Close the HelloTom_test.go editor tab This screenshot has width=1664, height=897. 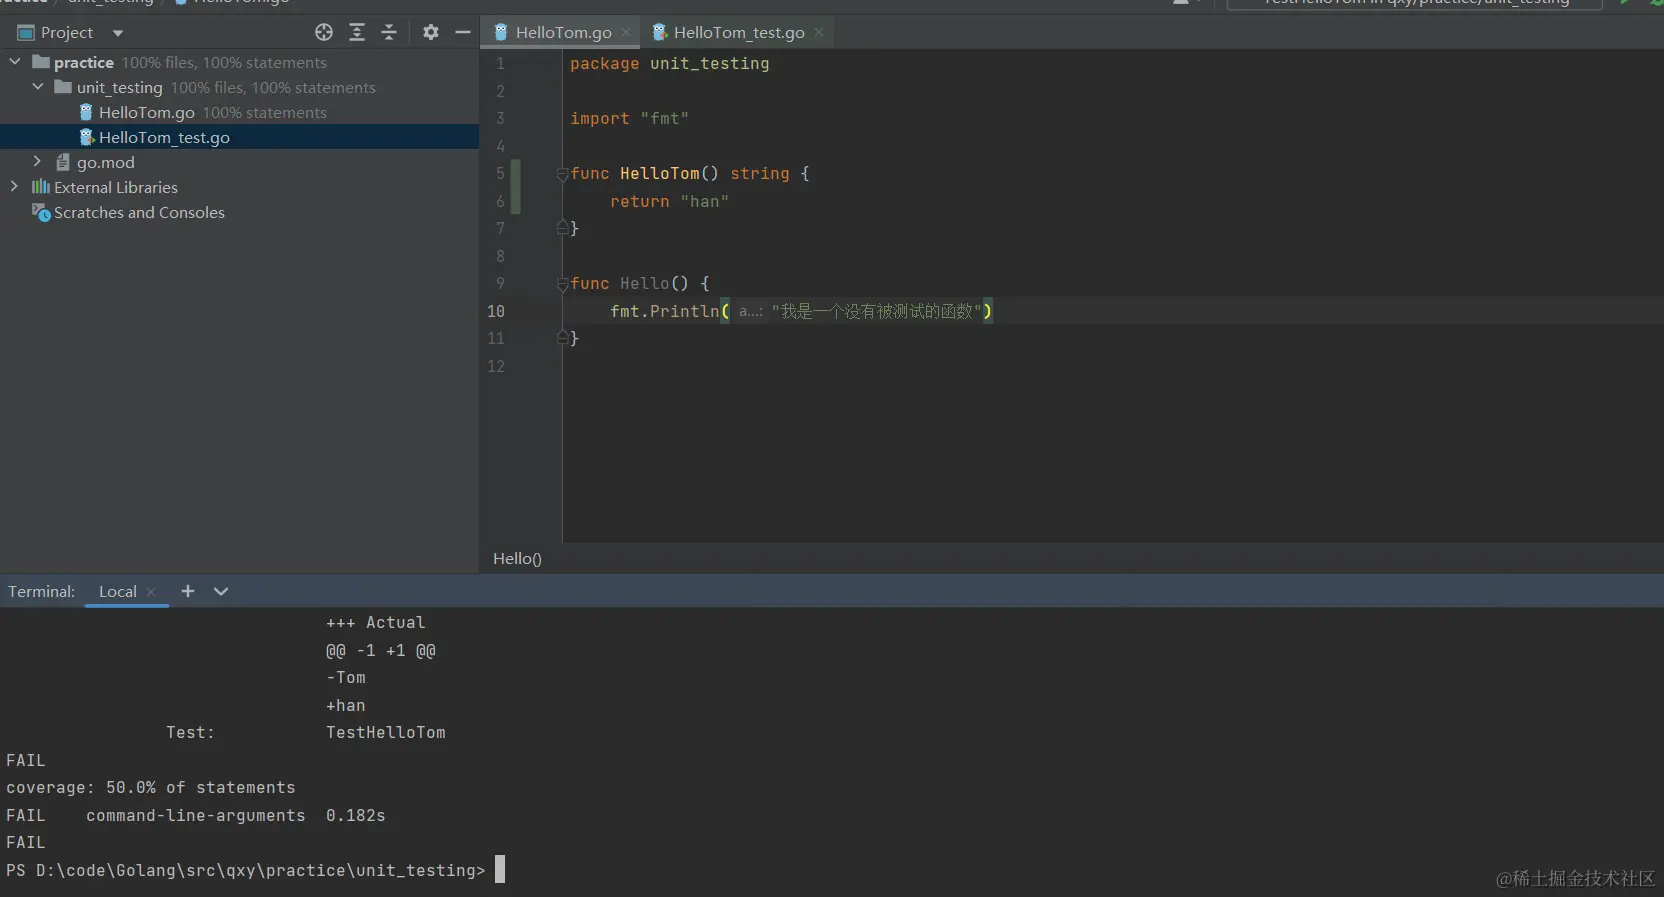coord(819,32)
